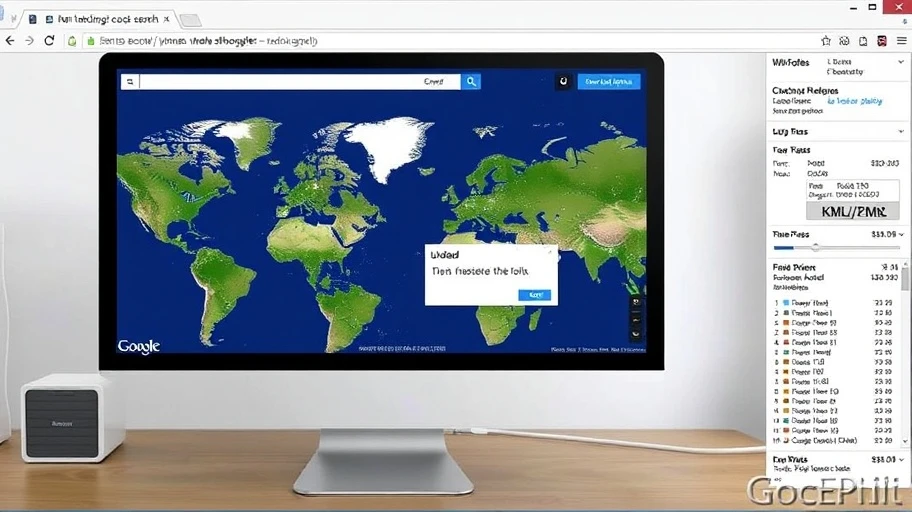Screen dimensions: 912x512
Task: Click the browser forward arrow
Action: [29, 41]
